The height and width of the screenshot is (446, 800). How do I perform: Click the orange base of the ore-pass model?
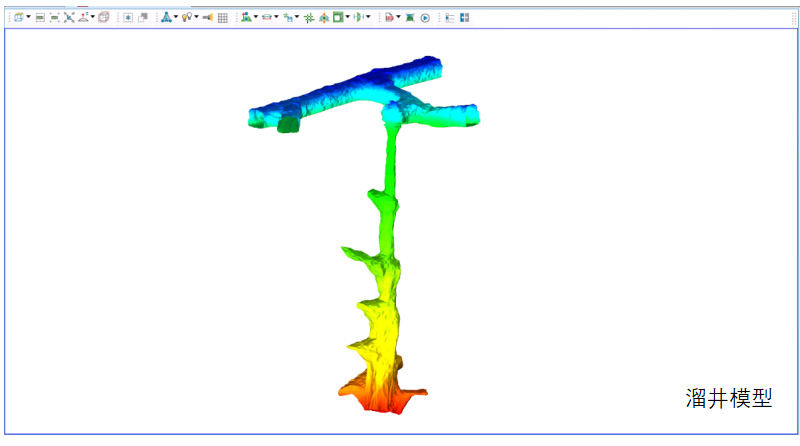(x=383, y=395)
